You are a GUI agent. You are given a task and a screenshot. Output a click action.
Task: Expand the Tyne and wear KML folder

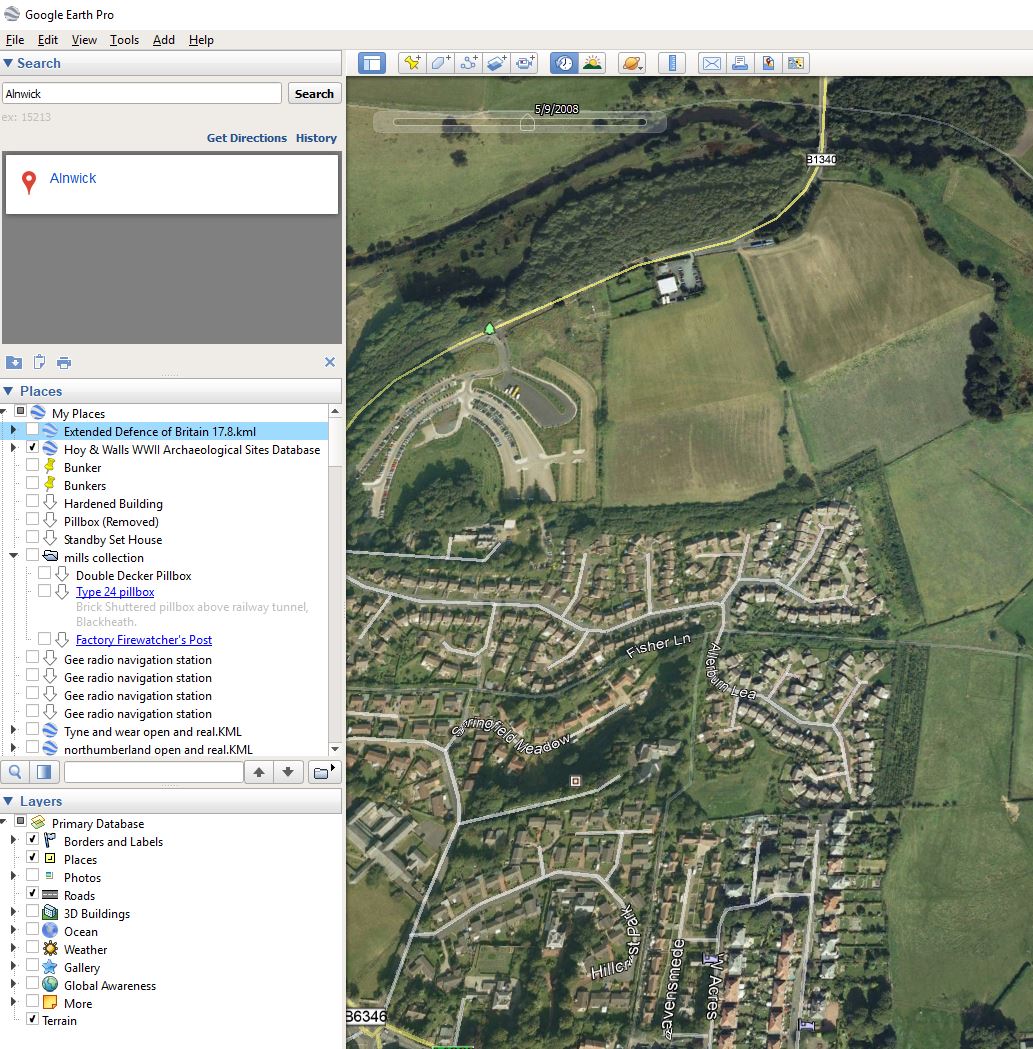point(13,731)
